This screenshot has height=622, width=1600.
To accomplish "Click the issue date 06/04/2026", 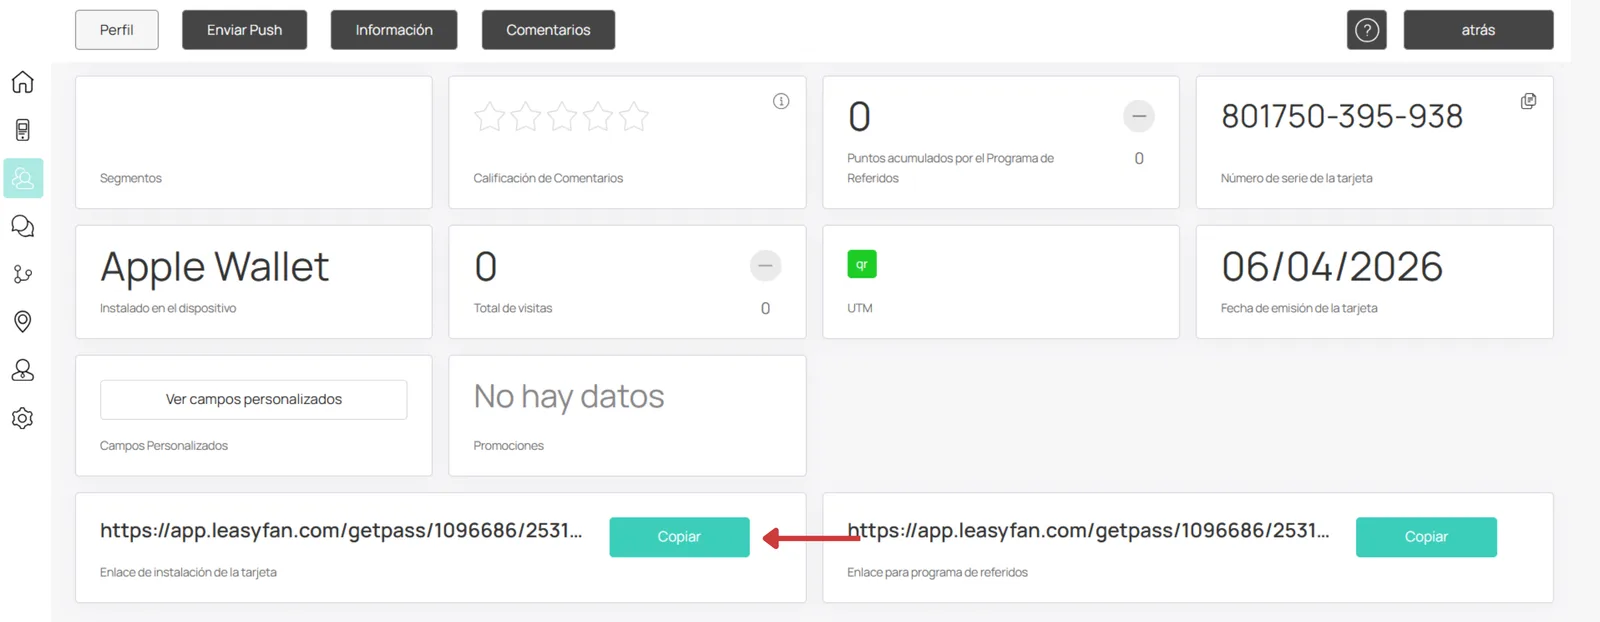I will point(1332,266).
